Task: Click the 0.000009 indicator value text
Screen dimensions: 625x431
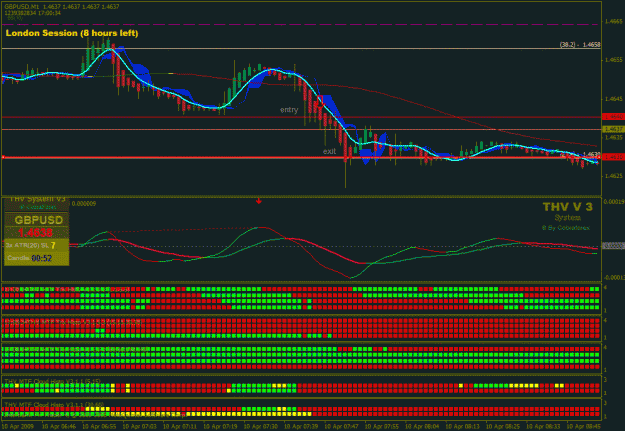Action: [84, 204]
